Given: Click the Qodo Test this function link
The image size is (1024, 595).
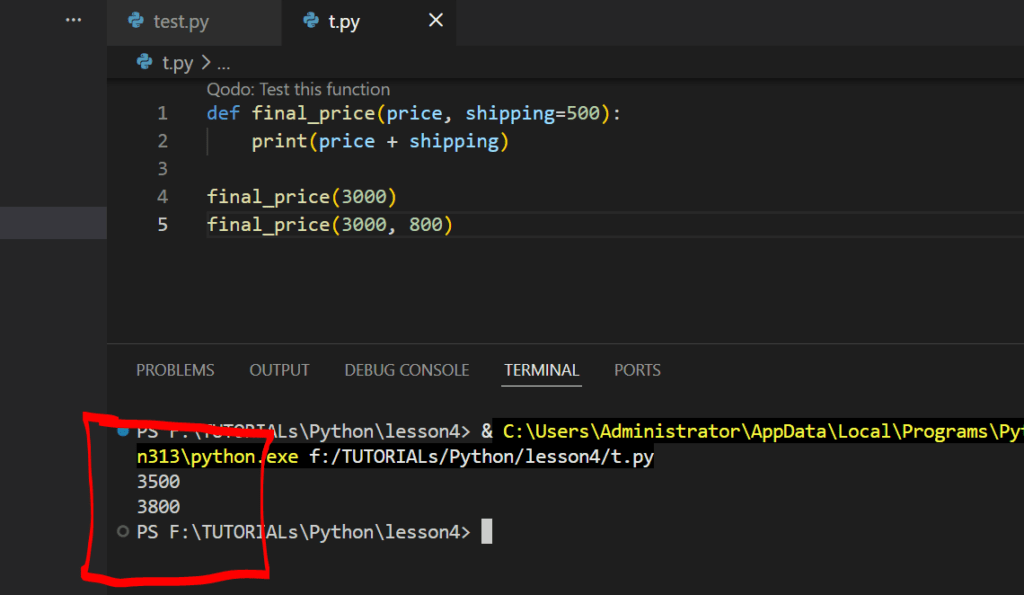Looking at the screenshot, I should click(298, 89).
